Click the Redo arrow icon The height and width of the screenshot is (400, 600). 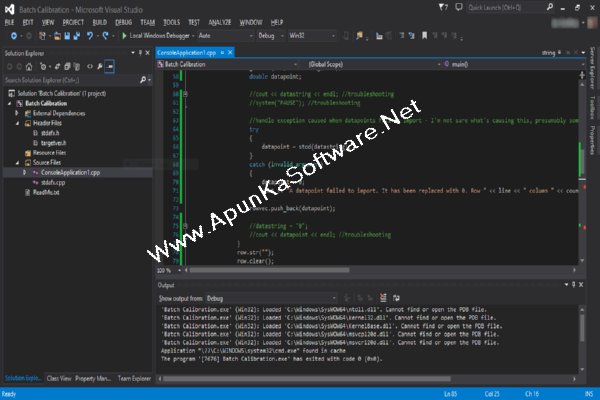105,36
